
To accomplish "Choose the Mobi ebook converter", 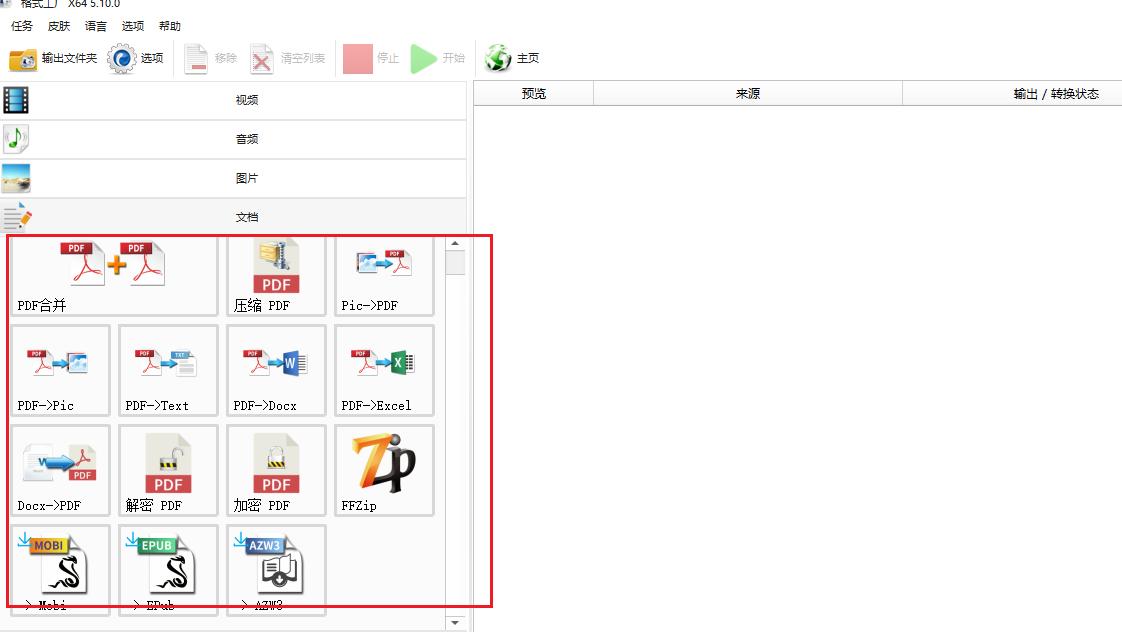I will 60,570.
